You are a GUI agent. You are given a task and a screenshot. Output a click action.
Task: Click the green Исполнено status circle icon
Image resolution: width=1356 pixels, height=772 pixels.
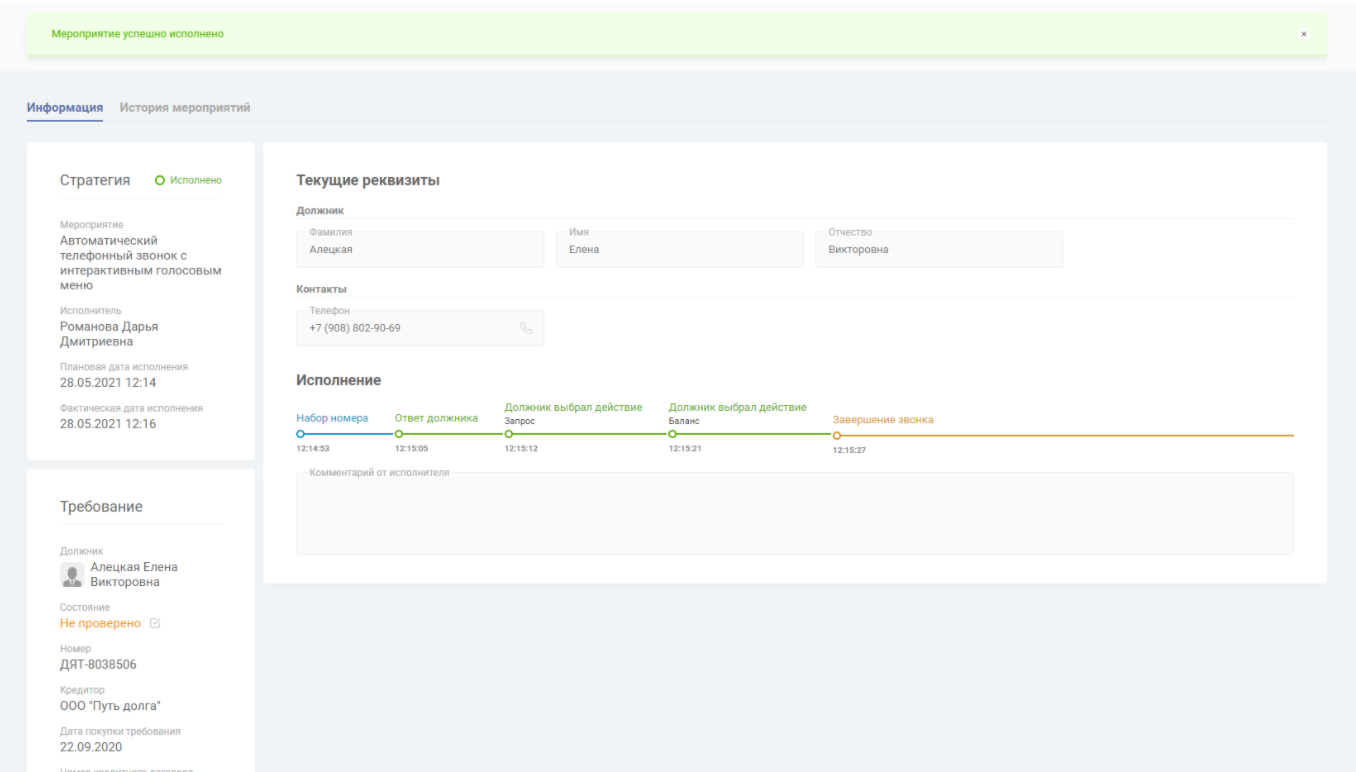[160, 181]
